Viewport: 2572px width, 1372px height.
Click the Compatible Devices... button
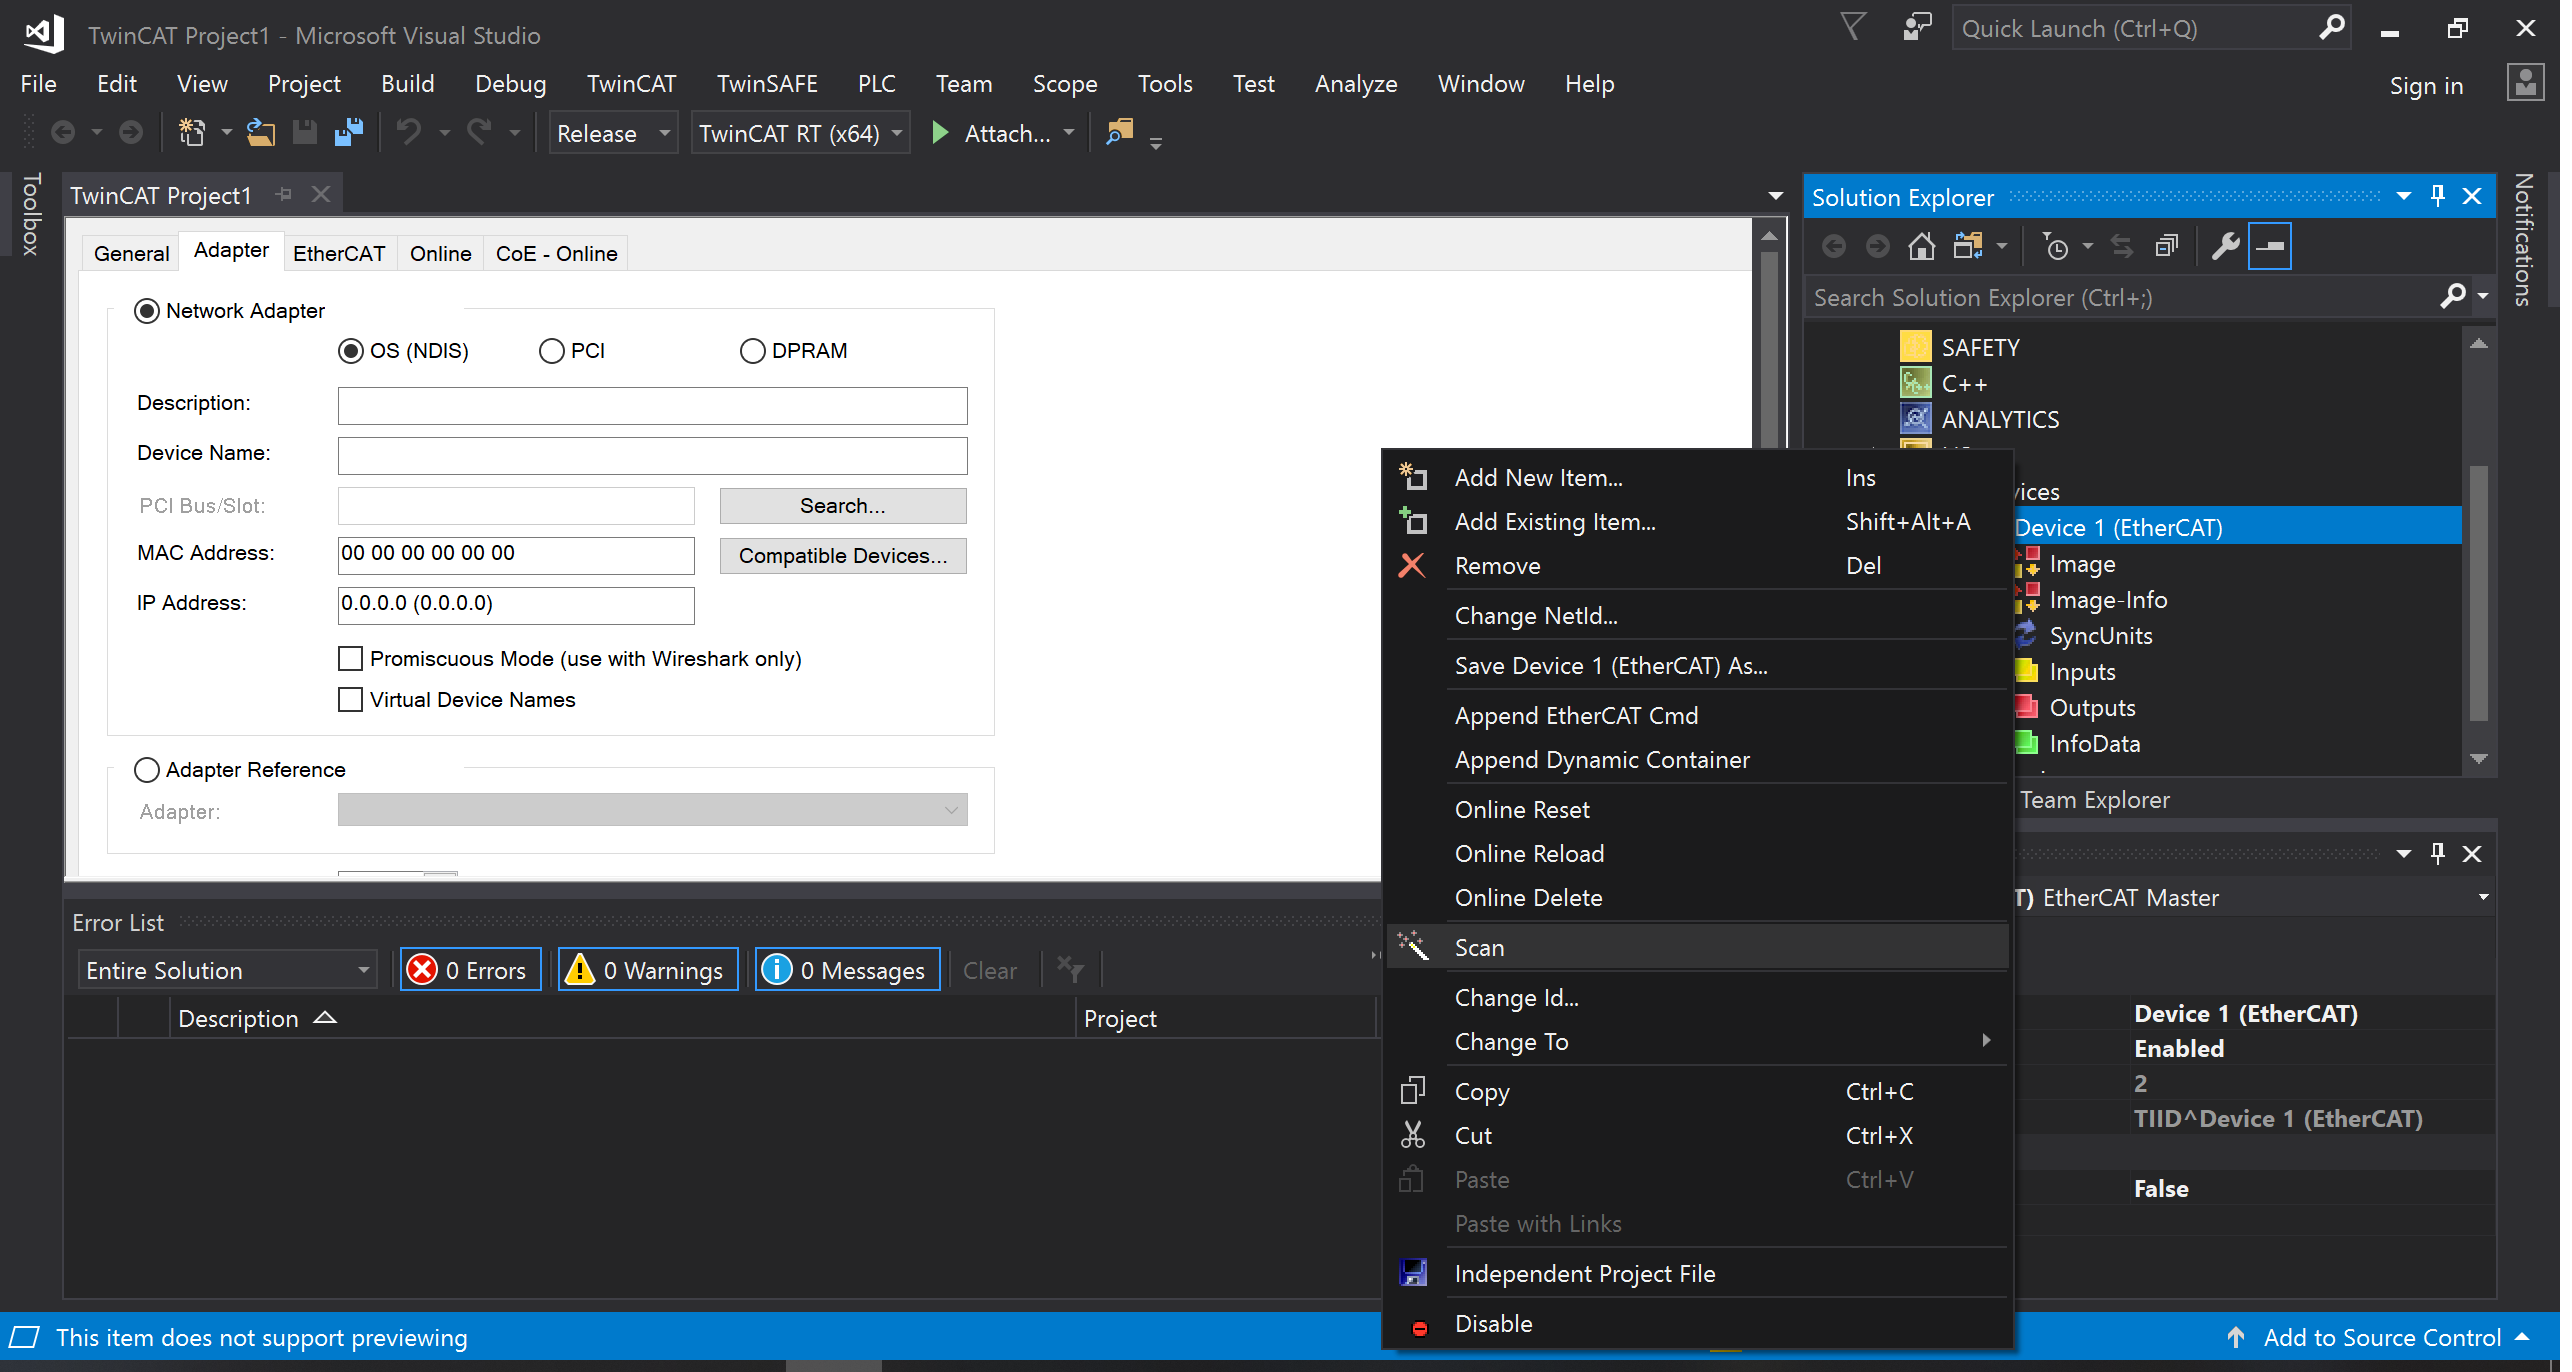pos(843,556)
